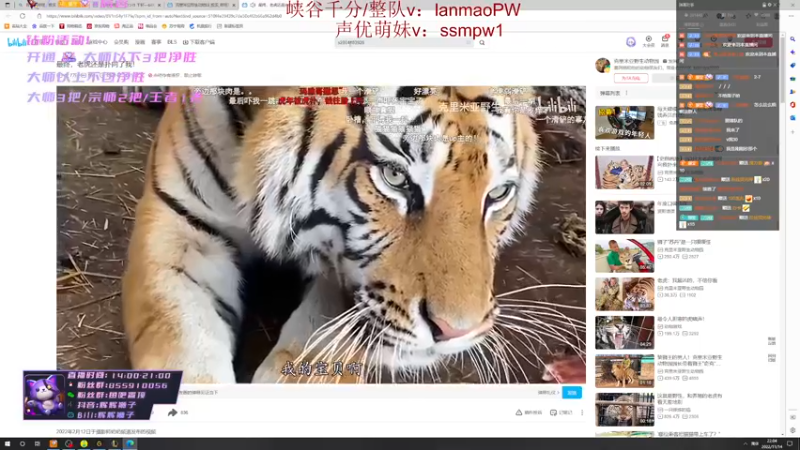The width and height of the screenshot is (800, 450).
Task: Click the browser address bar URL
Action: pyautogui.click(x=163, y=16)
